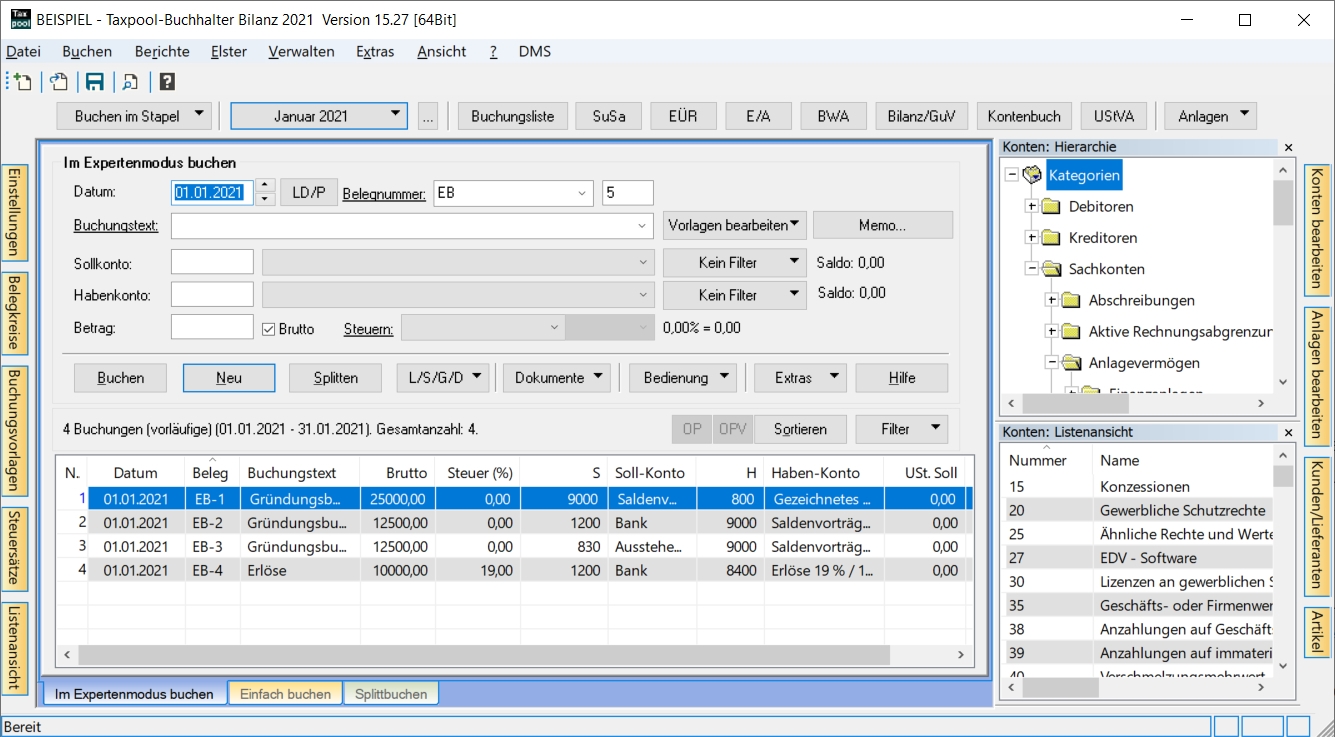The height and width of the screenshot is (737, 1335).
Task: Expand the Kreditoren tree node
Action: (1031, 238)
